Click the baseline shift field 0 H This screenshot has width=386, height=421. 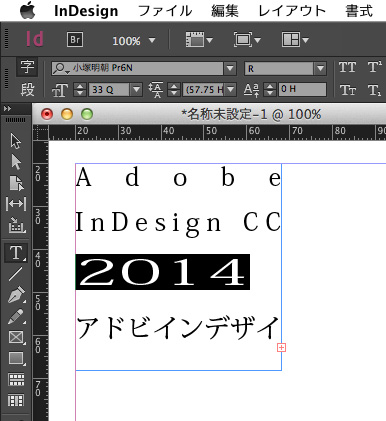[x=302, y=89]
